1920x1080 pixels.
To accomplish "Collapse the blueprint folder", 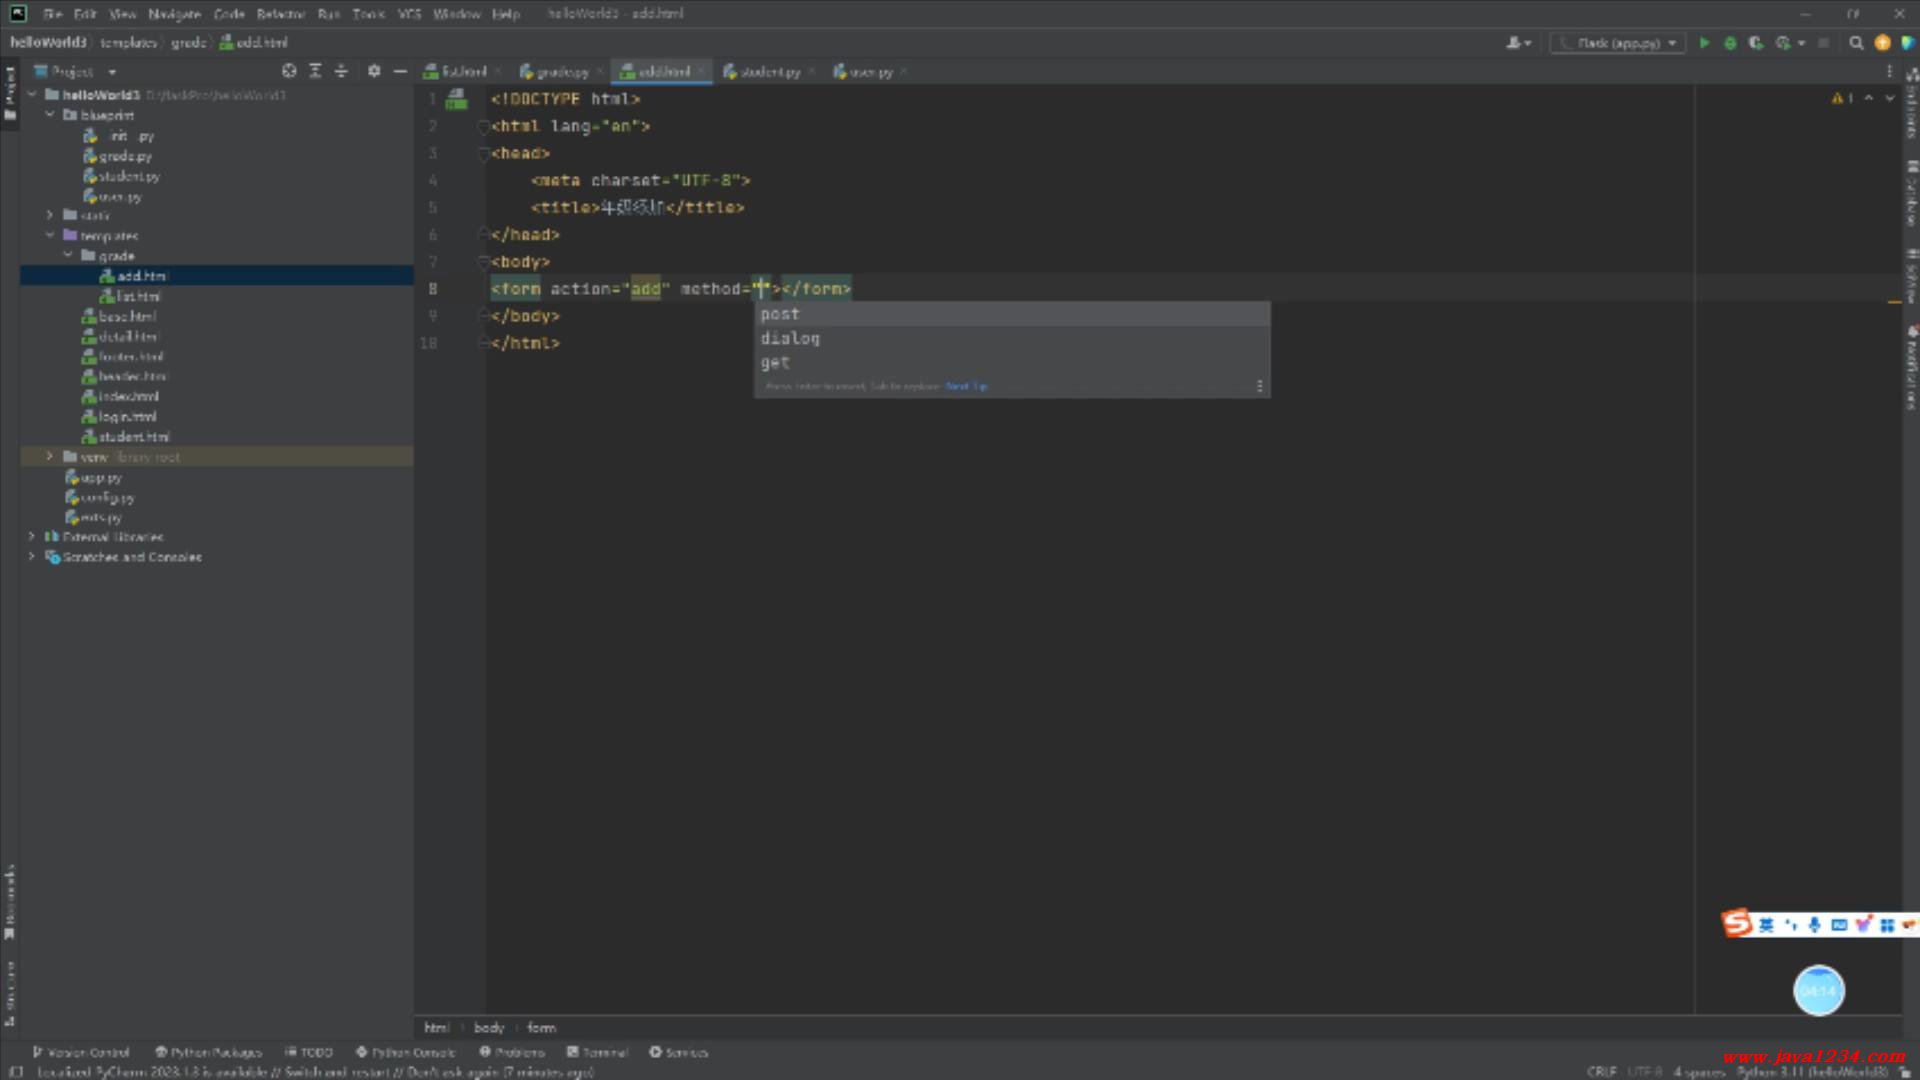I will coord(50,115).
